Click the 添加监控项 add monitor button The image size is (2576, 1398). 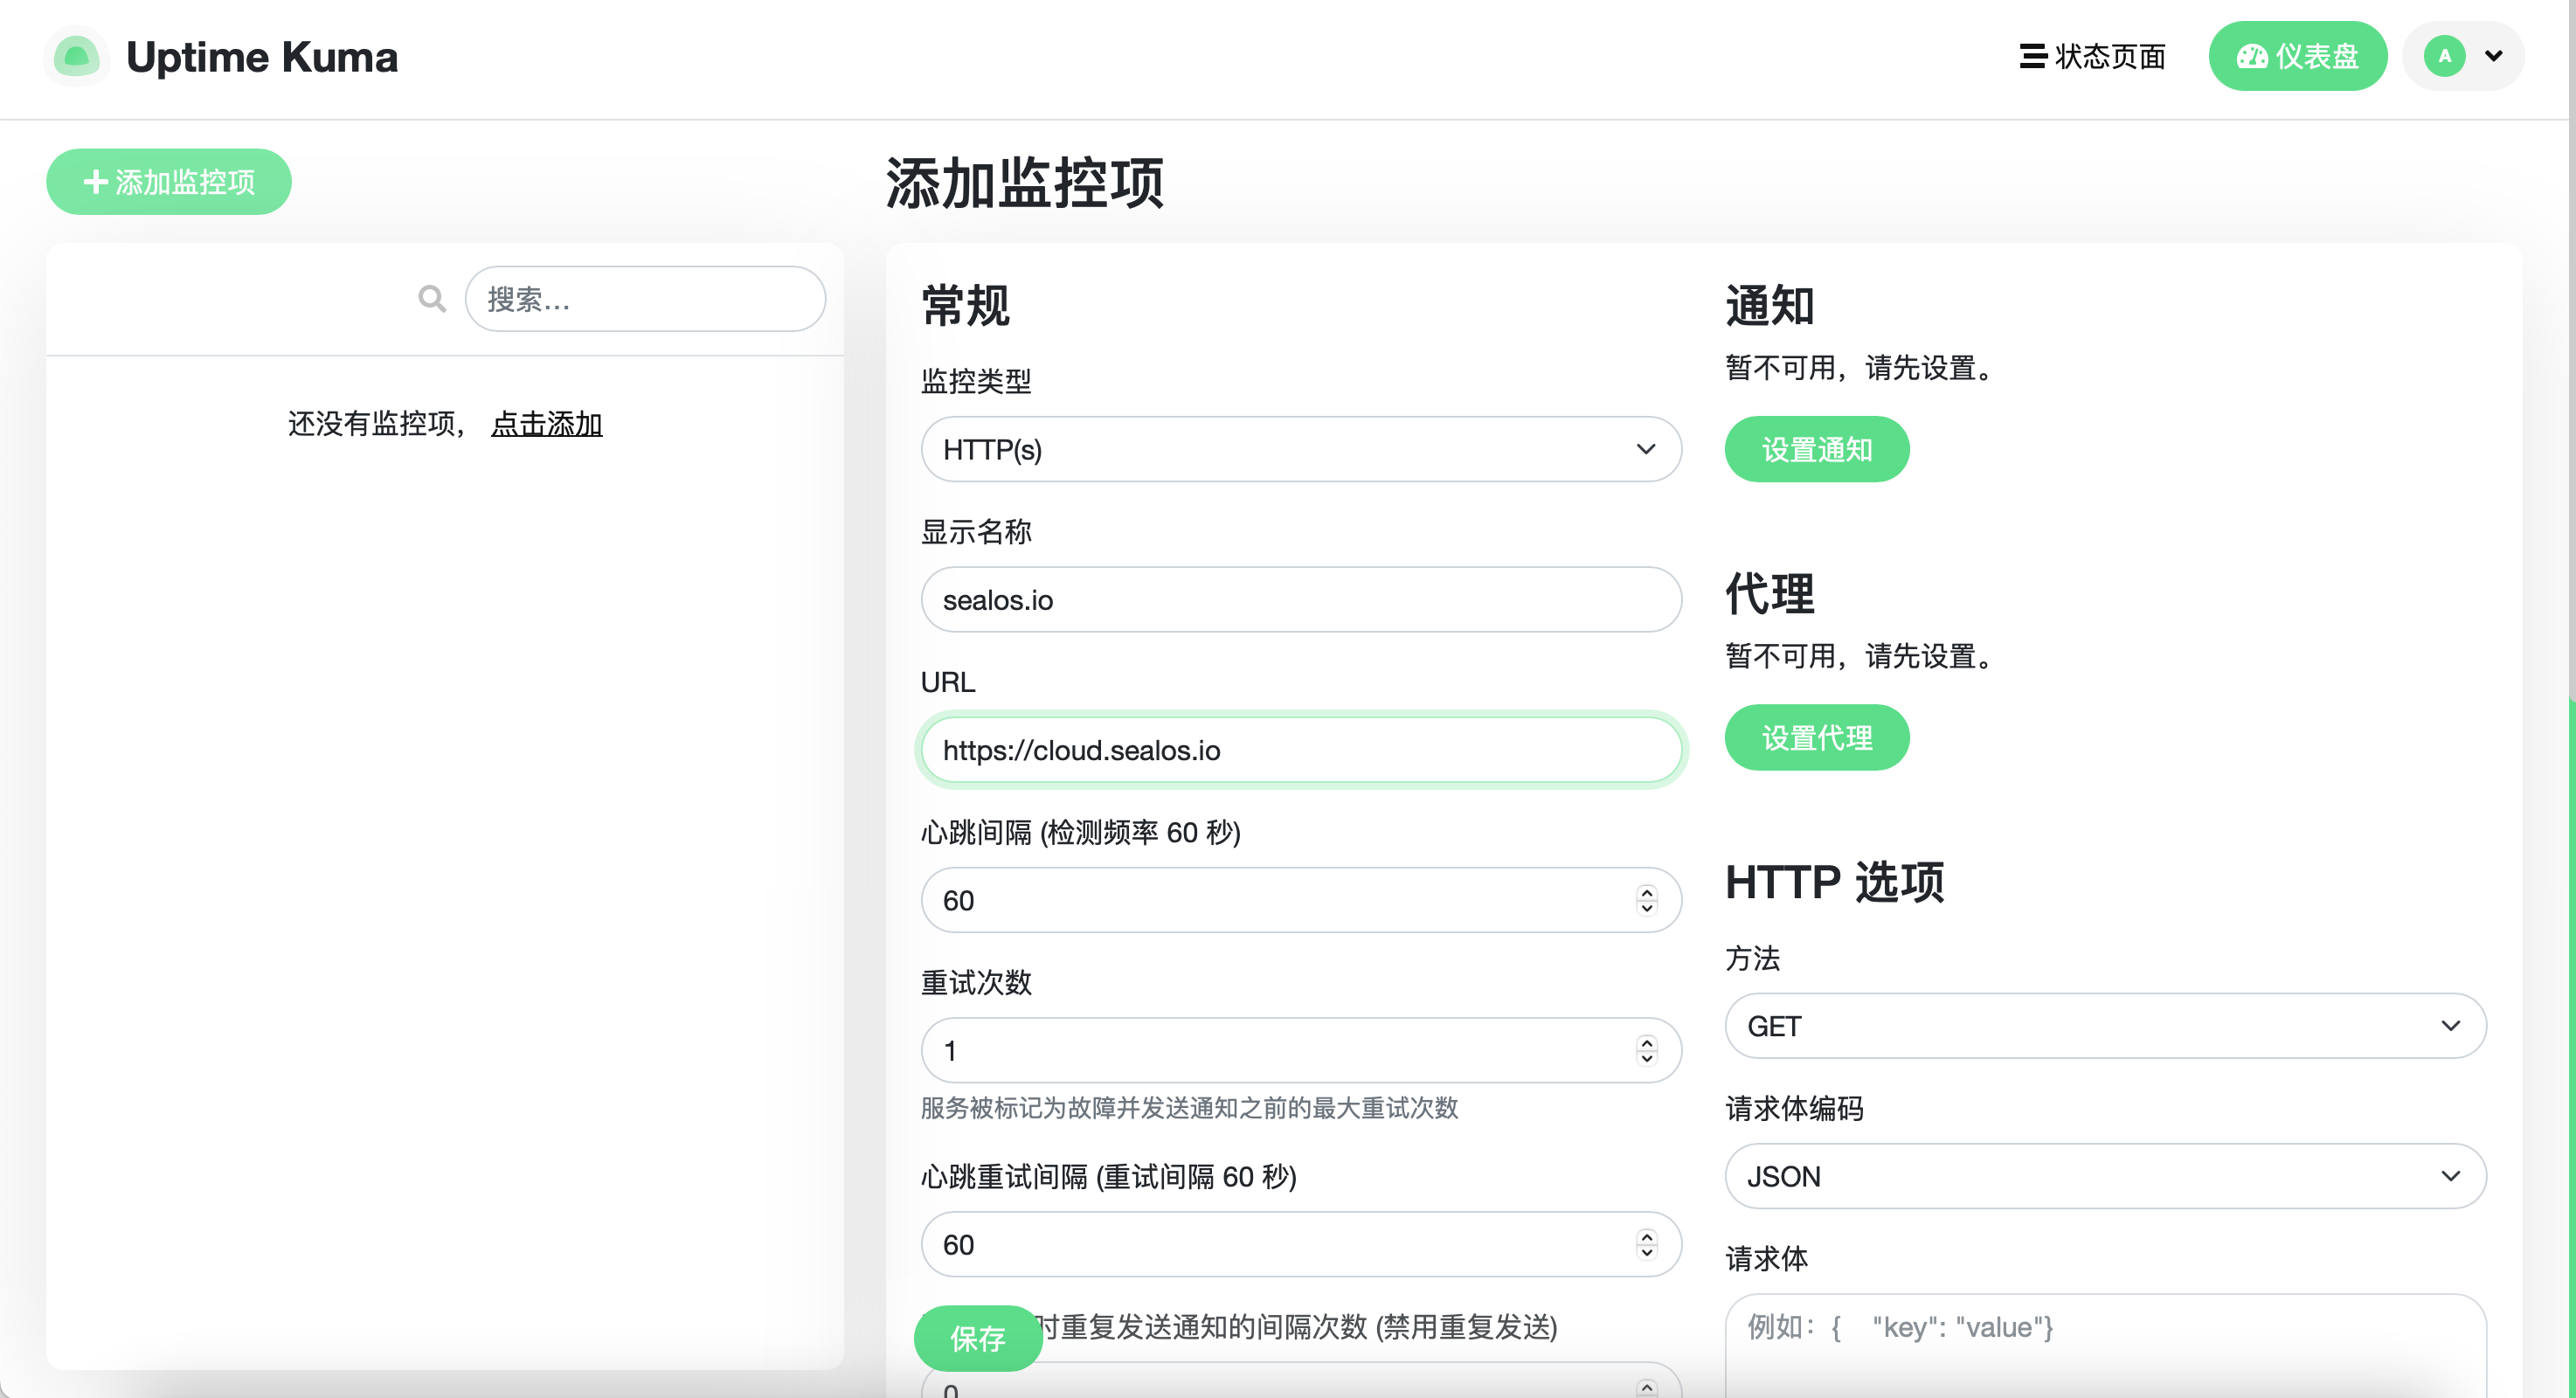tap(169, 182)
